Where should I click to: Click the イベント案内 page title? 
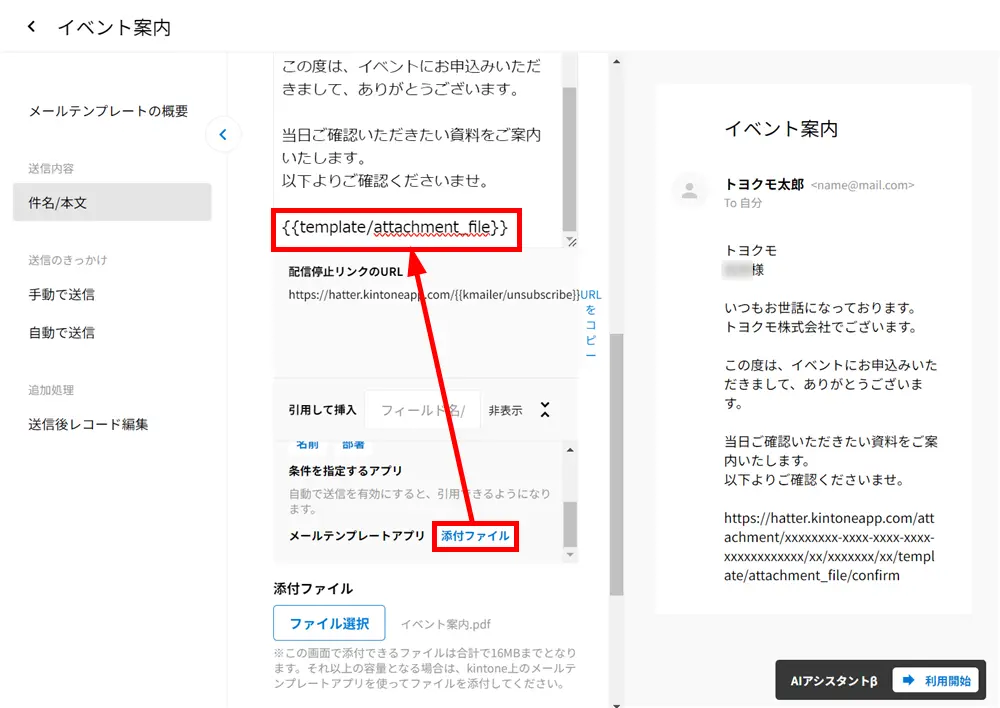point(114,27)
